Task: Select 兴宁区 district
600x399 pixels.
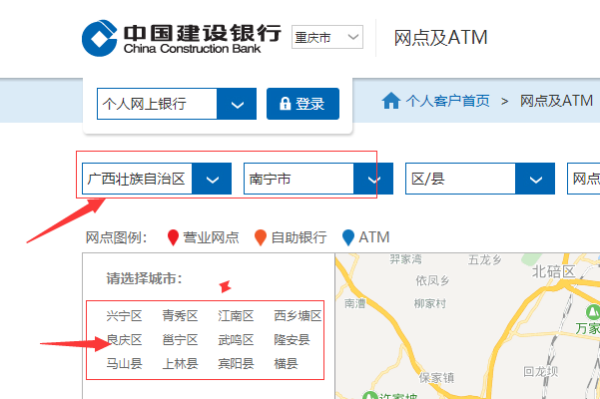Action: pos(124,316)
